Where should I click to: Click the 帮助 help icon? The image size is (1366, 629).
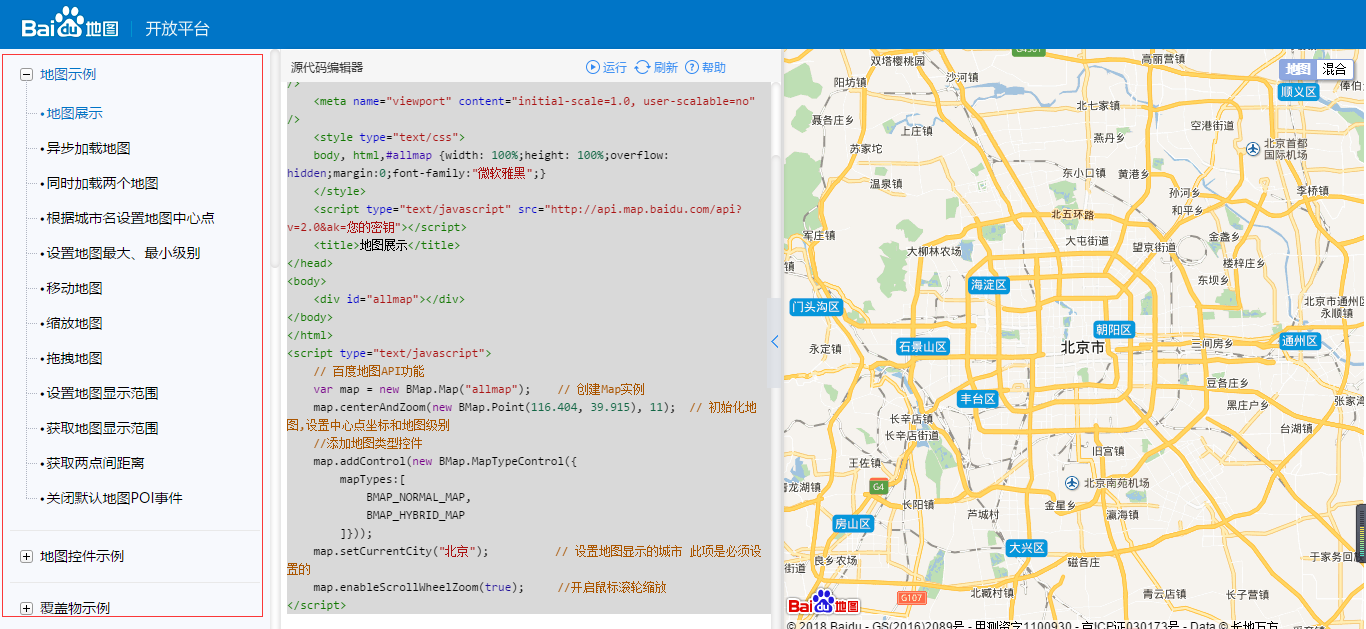coord(692,67)
